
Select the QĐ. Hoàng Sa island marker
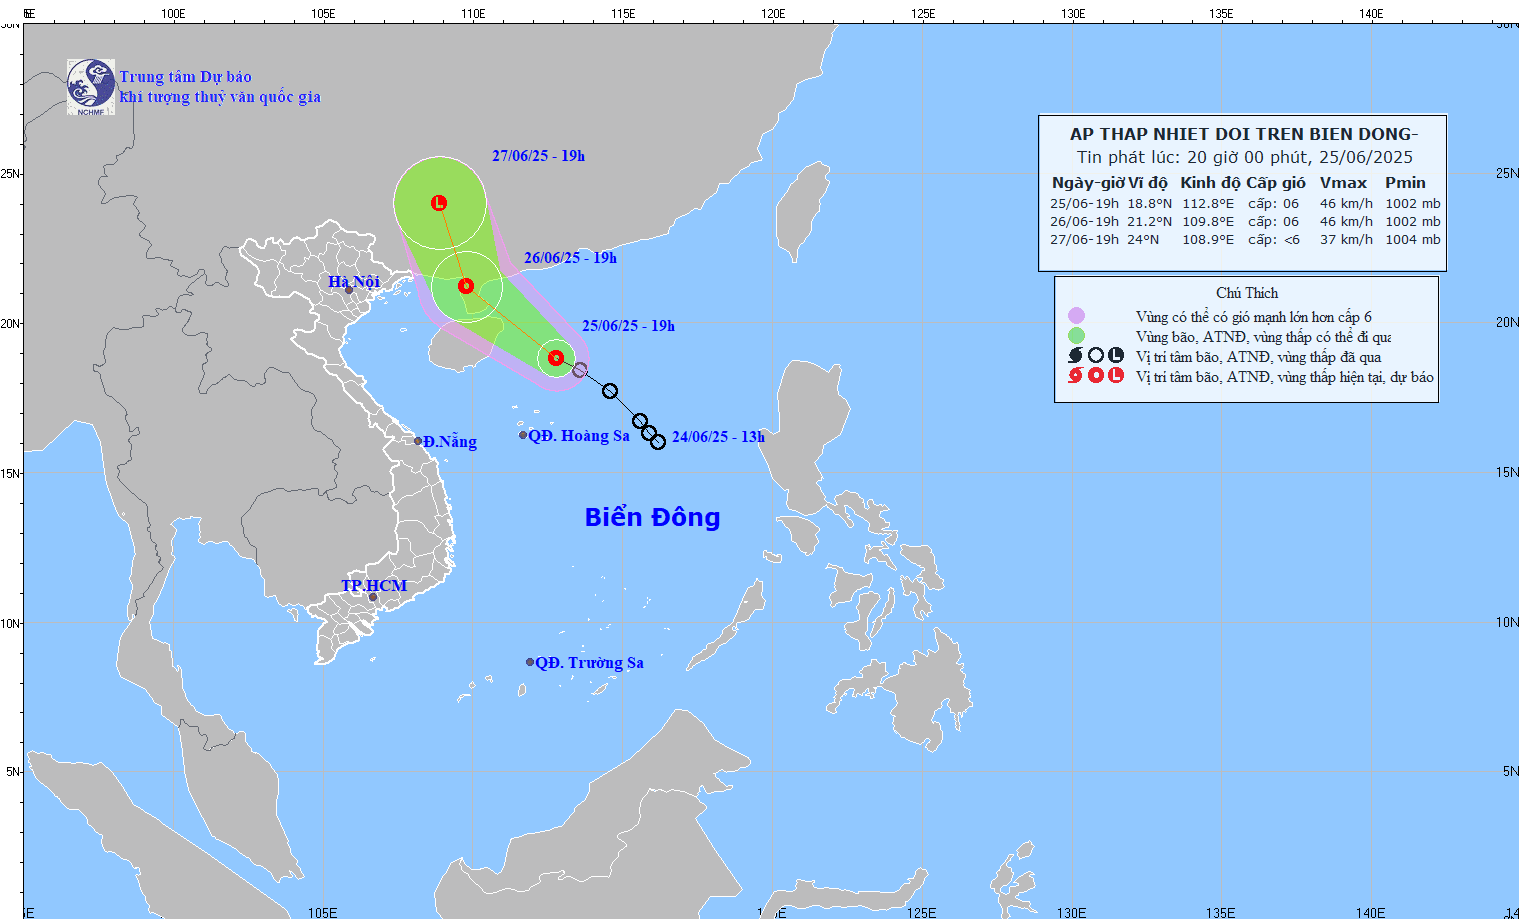tap(523, 435)
